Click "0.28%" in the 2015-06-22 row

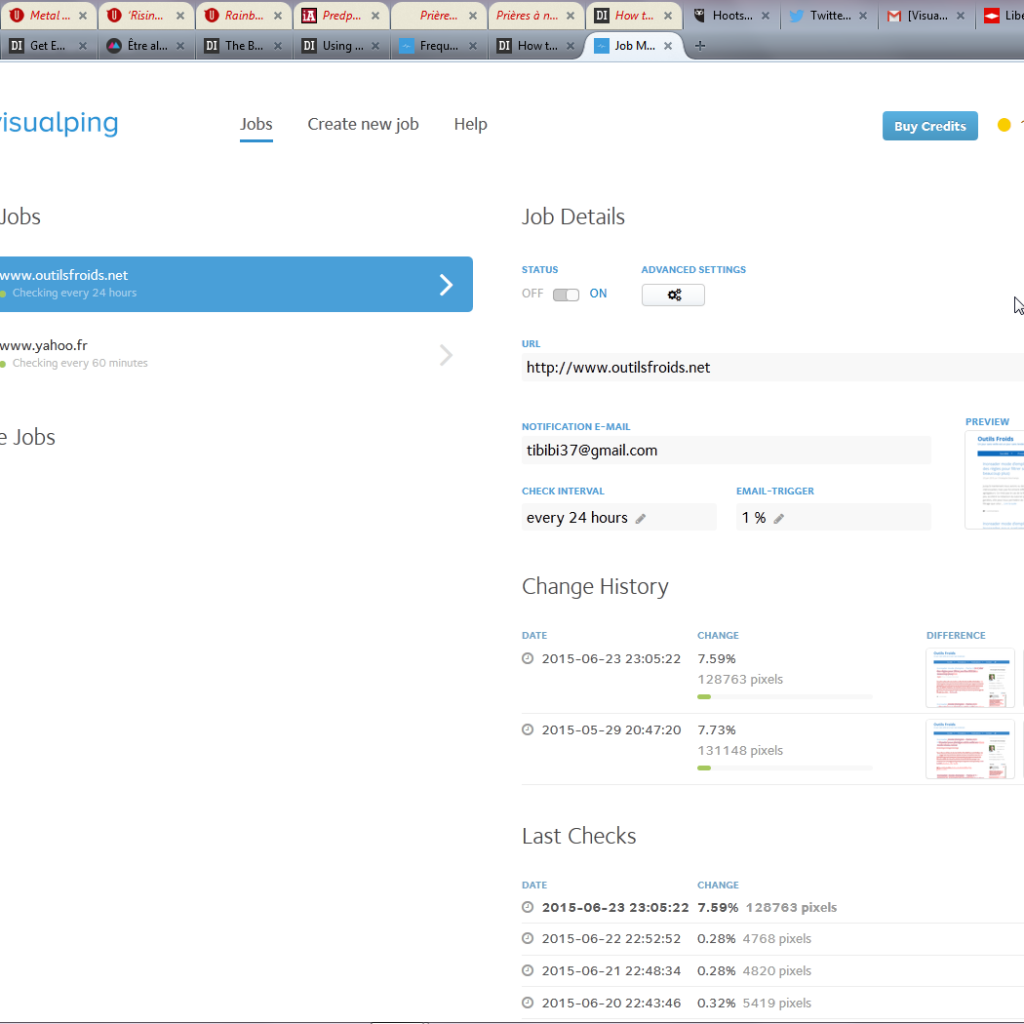pos(716,939)
